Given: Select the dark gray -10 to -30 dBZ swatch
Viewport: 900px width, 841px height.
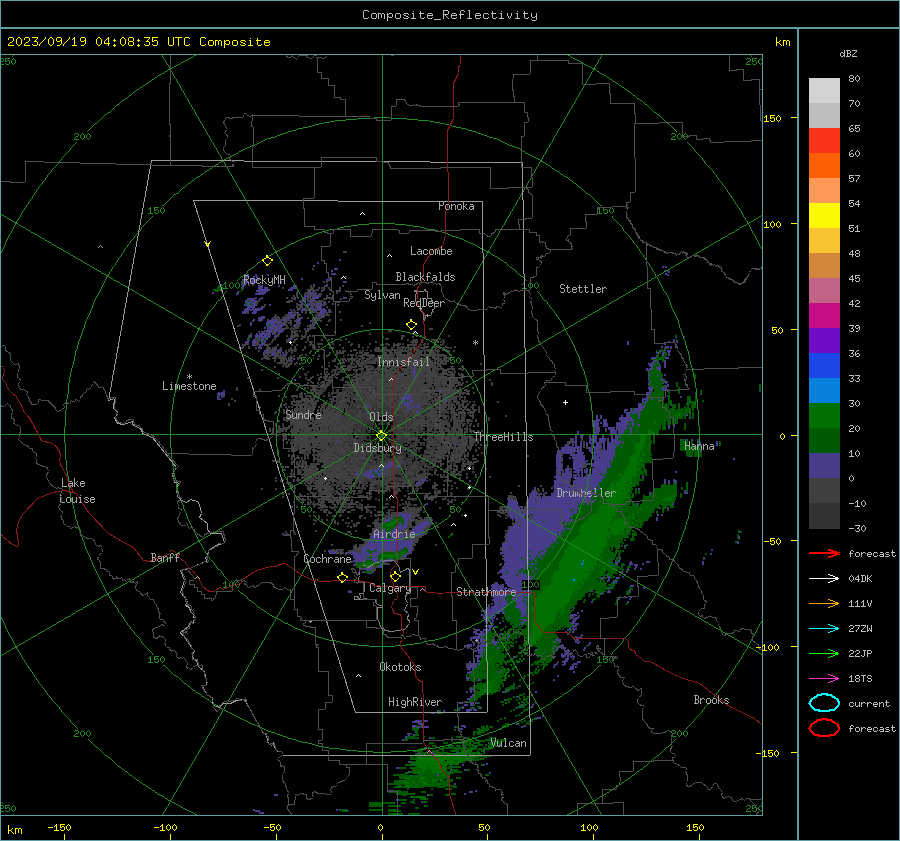Looking at the screenshot, I should pos(824,516).
